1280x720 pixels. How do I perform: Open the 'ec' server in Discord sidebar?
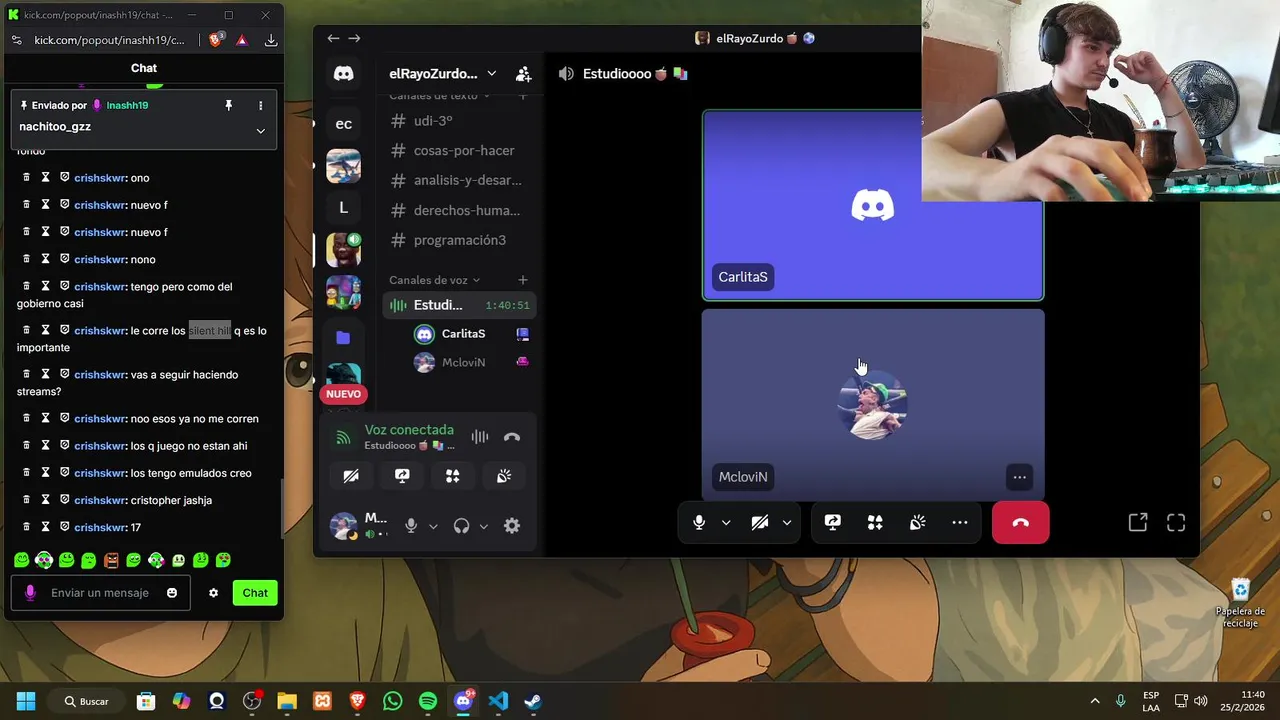click(343, 124)
